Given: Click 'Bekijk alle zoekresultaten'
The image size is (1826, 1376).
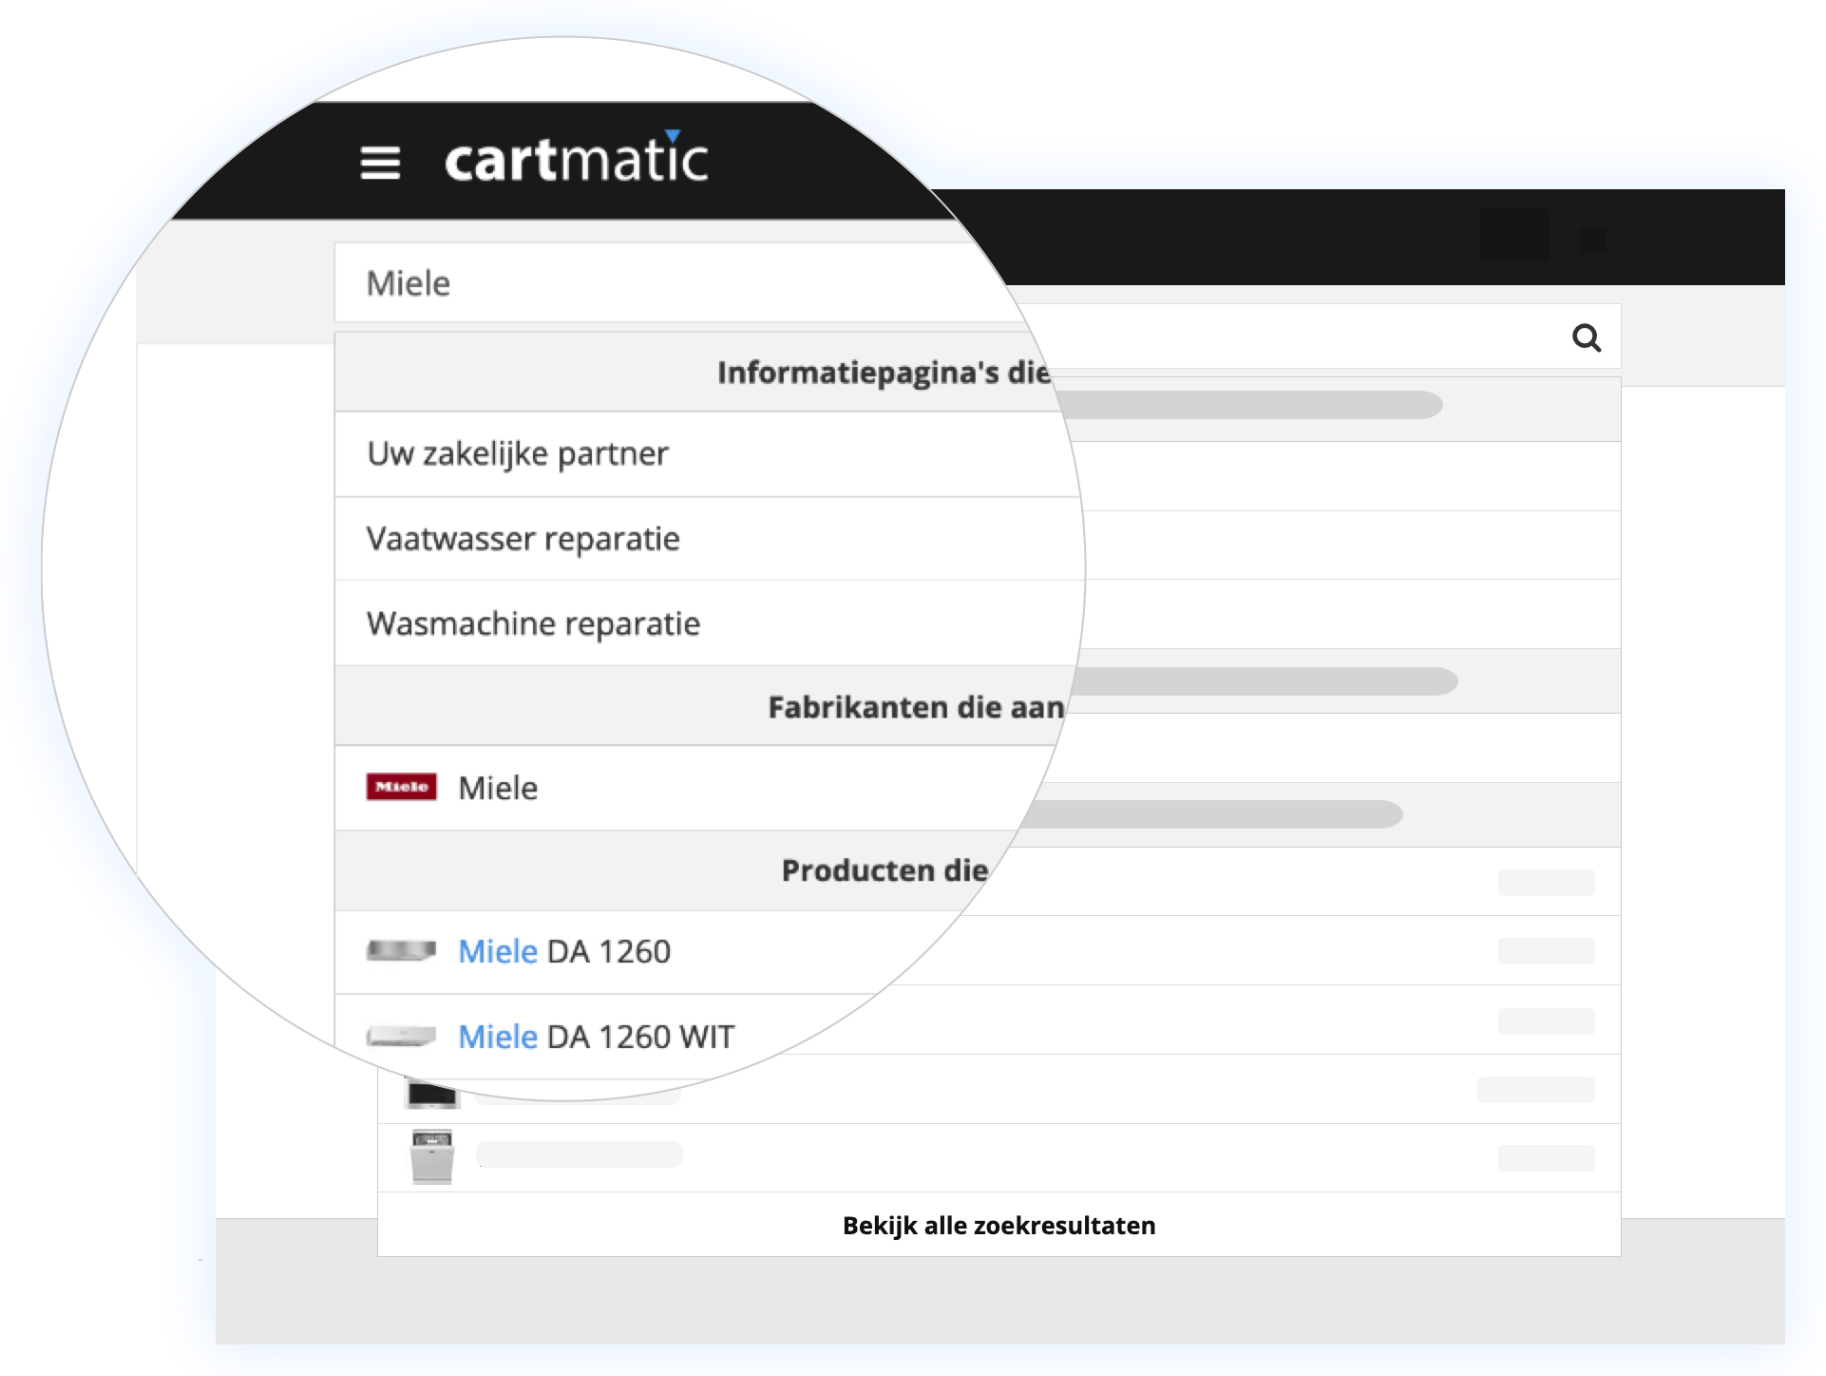Looking at the screenshot, I should (998, 1225).
